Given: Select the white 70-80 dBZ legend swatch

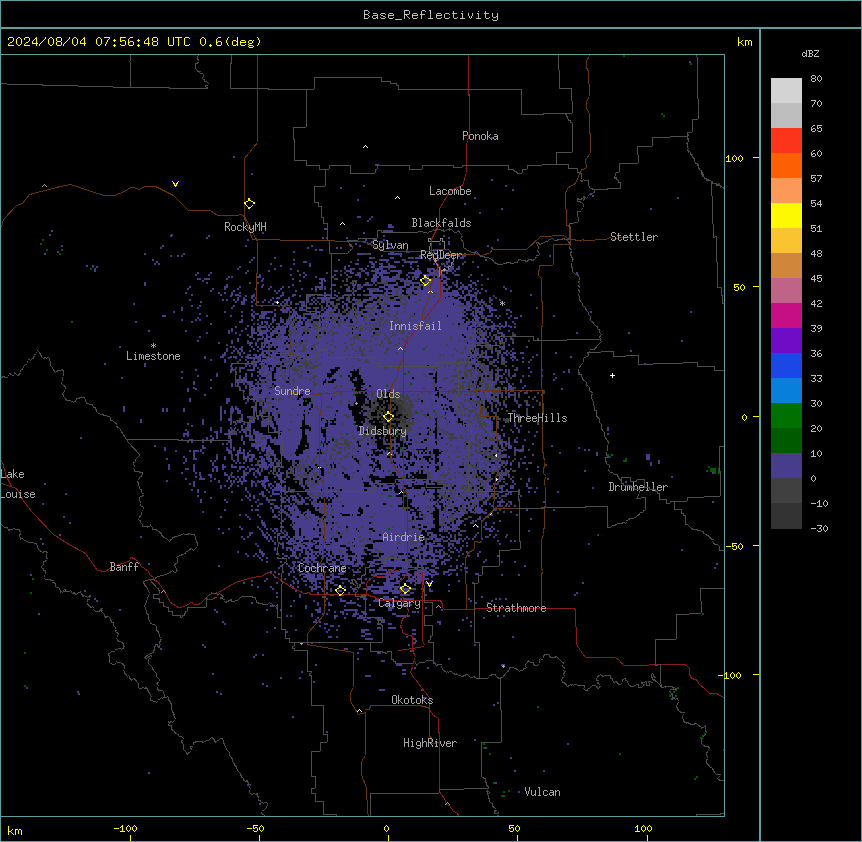Looking at the screenshot, I should coord(786,91).
